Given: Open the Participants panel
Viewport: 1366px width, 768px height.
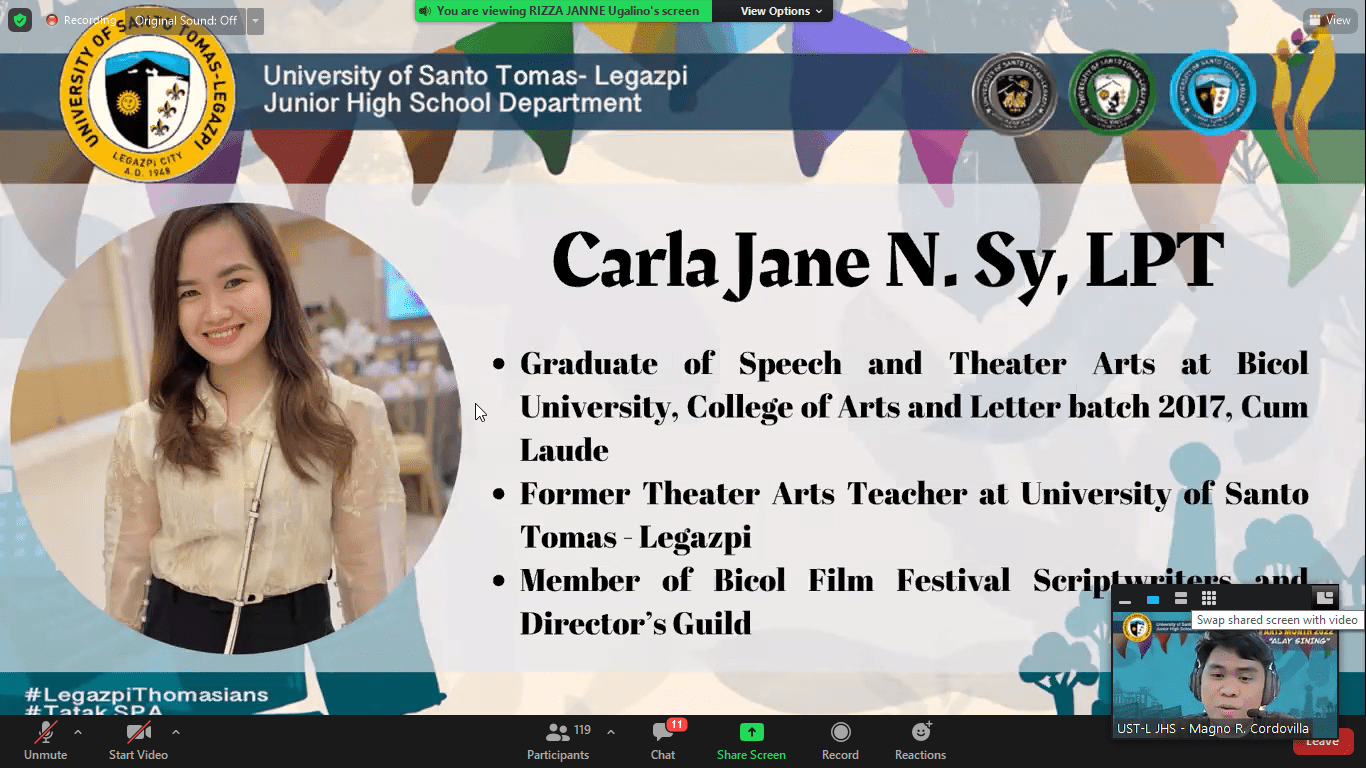Looking at the screenshot, I should (x=558, y=741).
